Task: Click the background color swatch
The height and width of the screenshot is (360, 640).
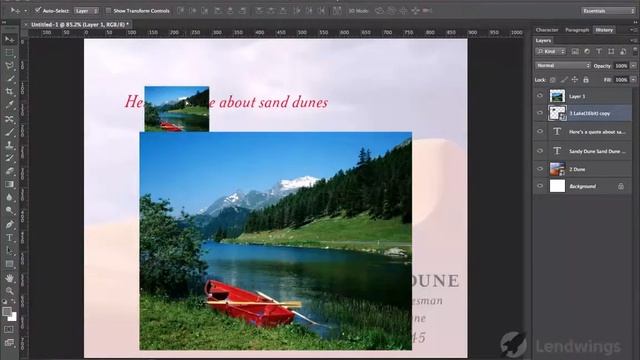Action: [x=13, y=317]
